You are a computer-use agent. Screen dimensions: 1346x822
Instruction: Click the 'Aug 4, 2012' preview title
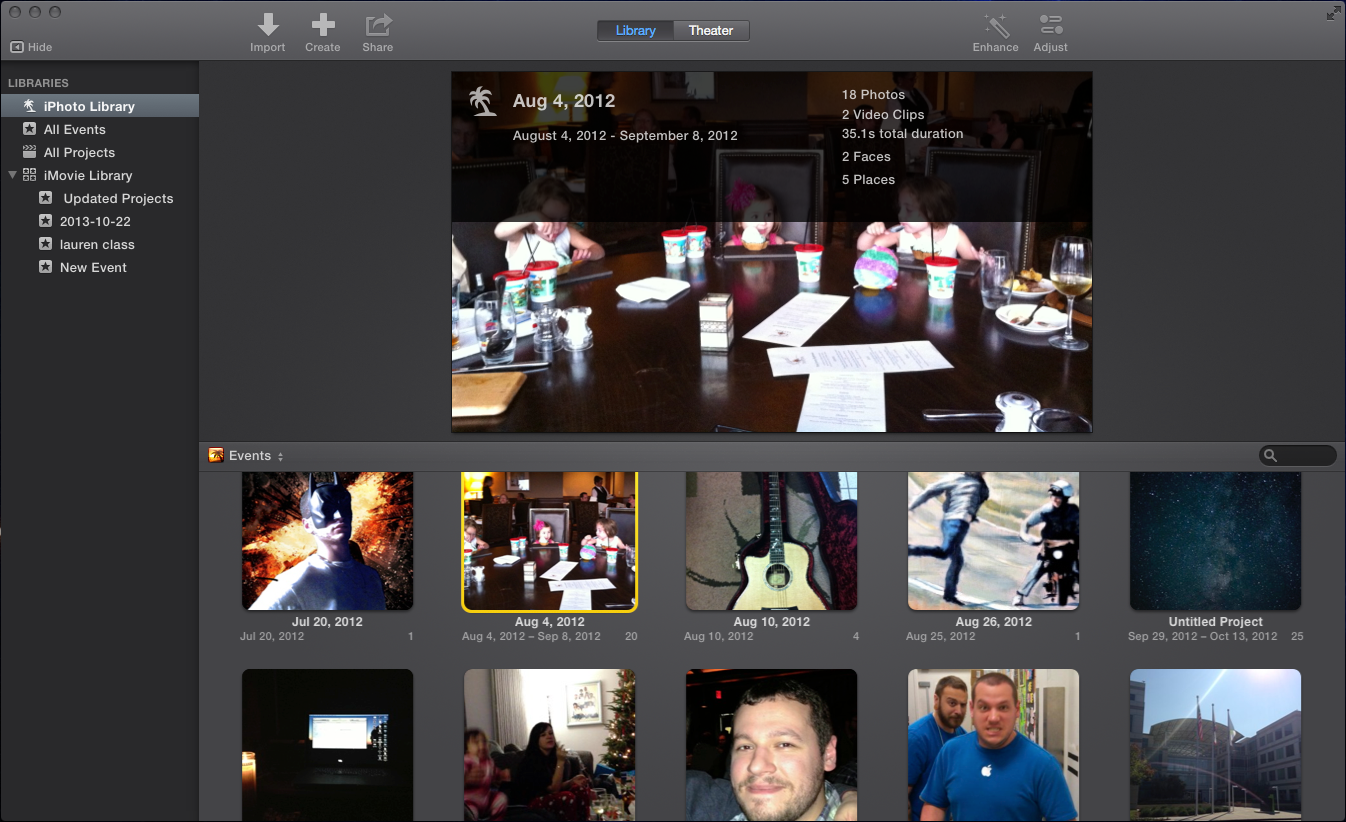point(564,101)
